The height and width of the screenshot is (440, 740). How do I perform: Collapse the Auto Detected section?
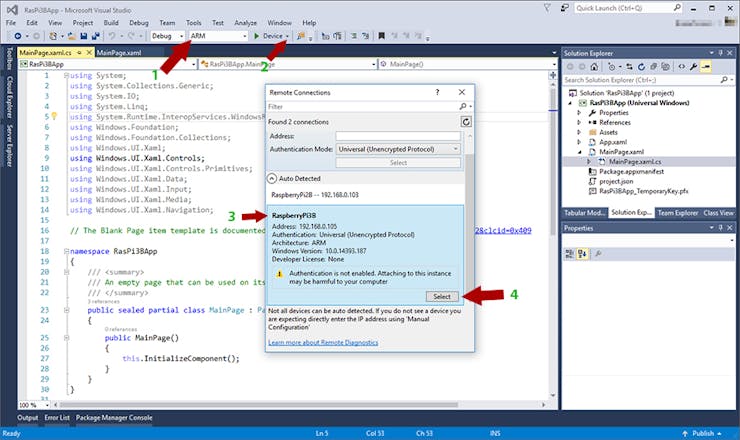pyautogui.click(x=272, y=178)
